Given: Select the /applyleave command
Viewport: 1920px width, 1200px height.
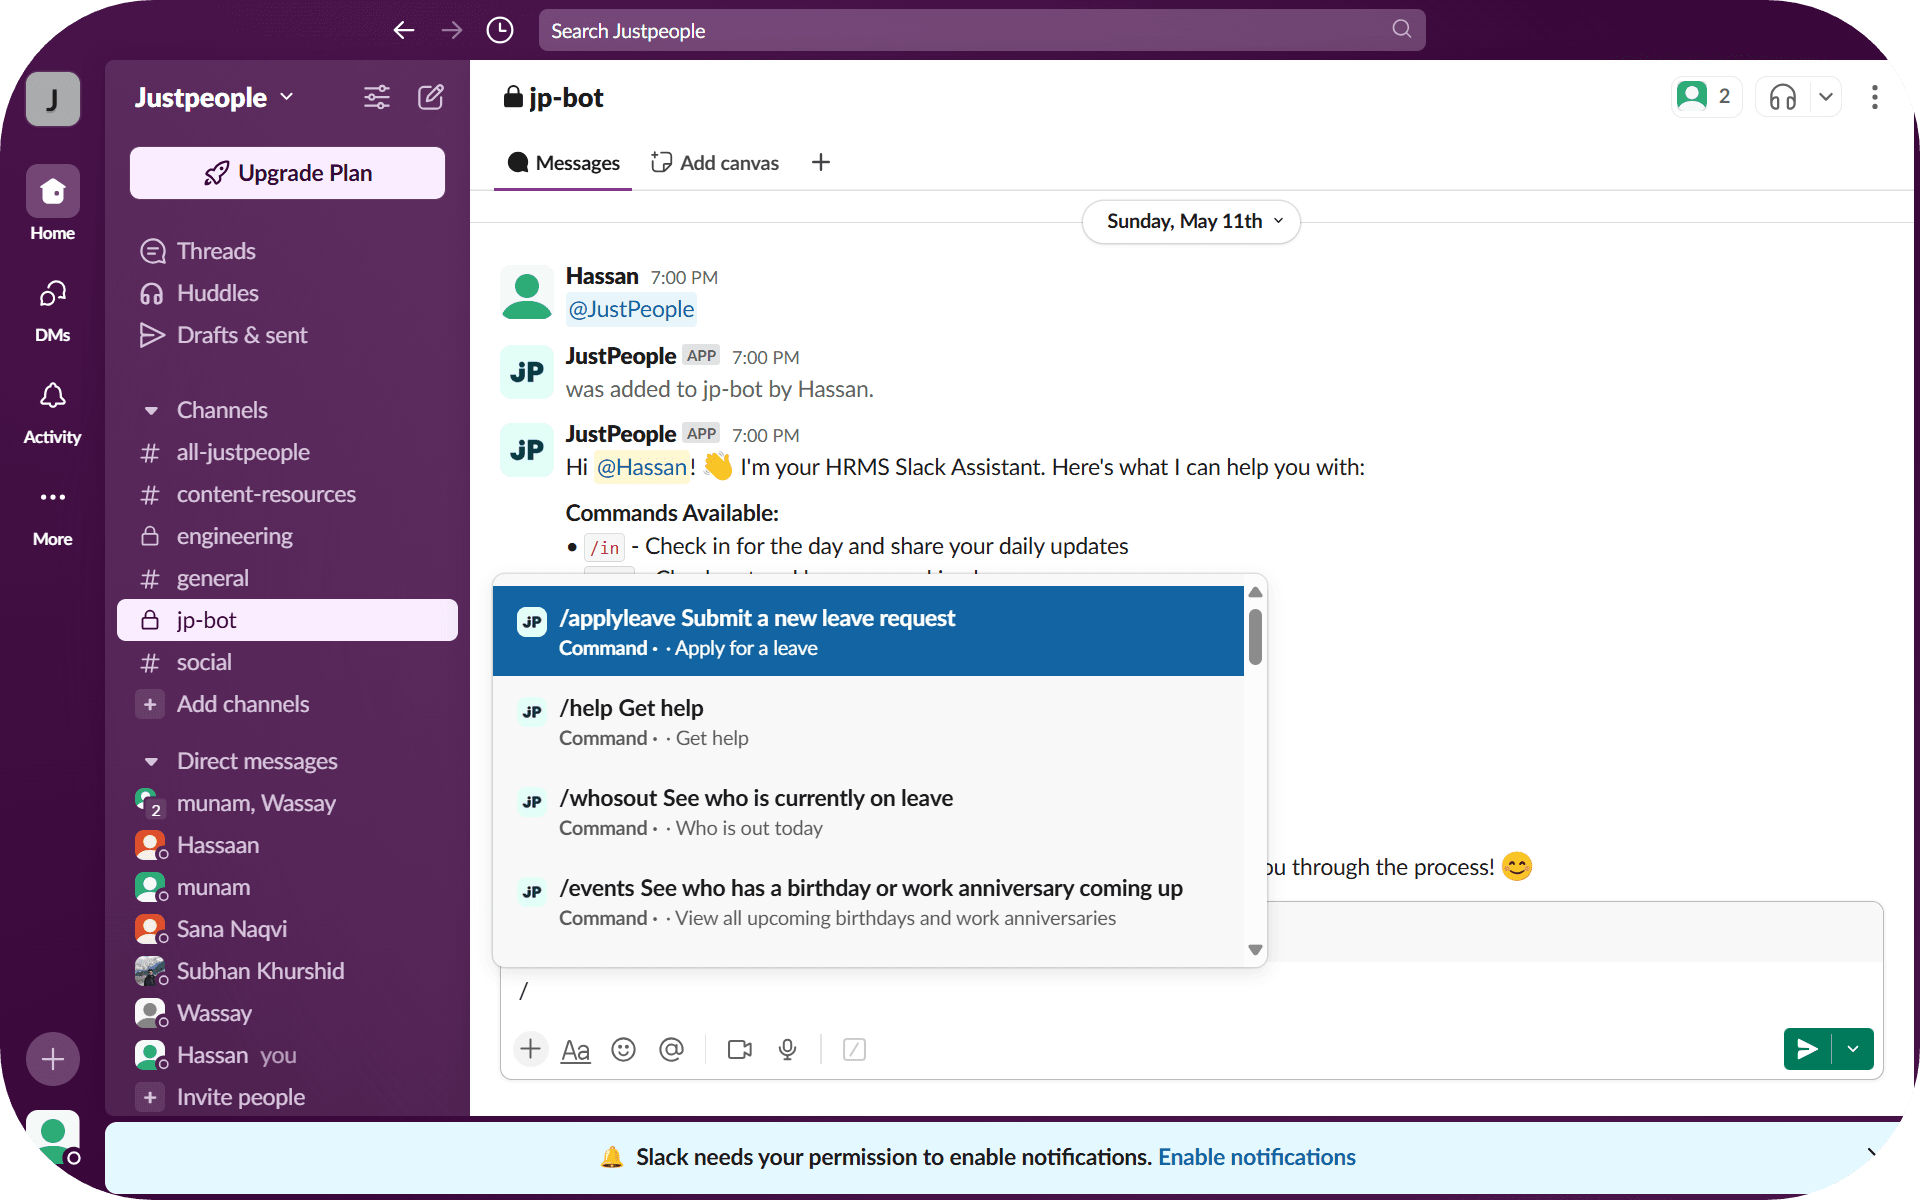Looking at the screenshot, I should (x=868, y=632).
